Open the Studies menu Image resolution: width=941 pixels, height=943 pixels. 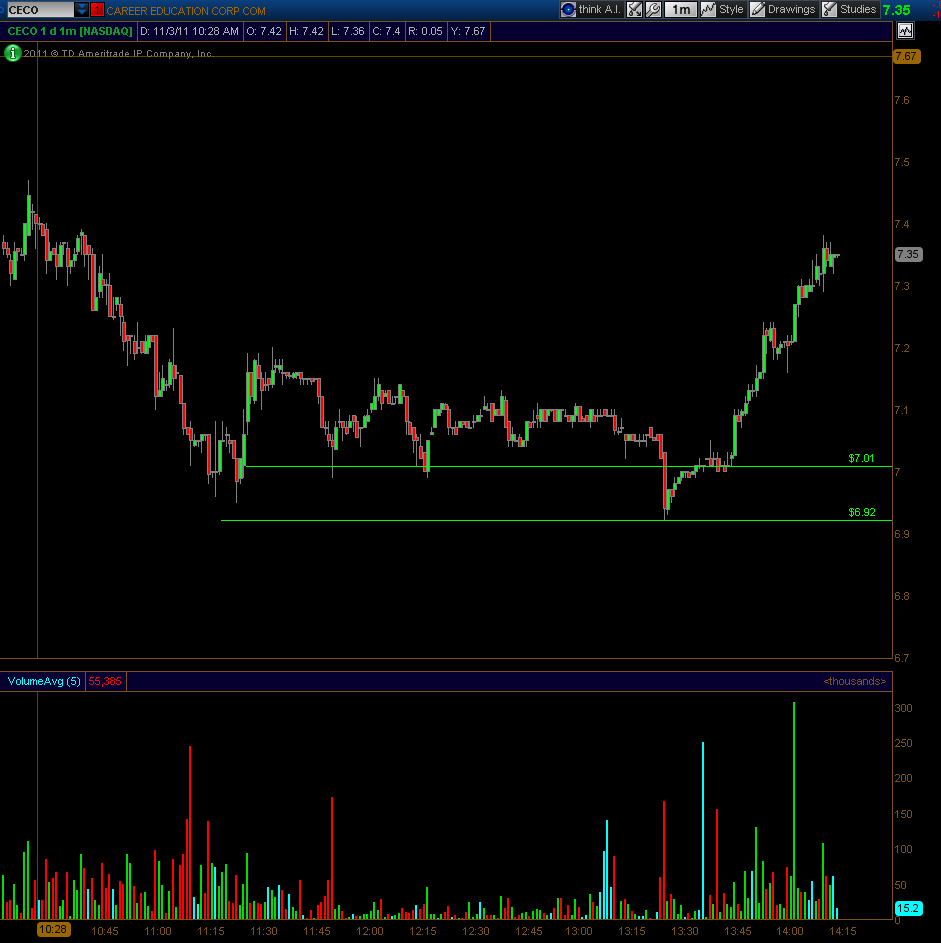(x=850, y=9)
